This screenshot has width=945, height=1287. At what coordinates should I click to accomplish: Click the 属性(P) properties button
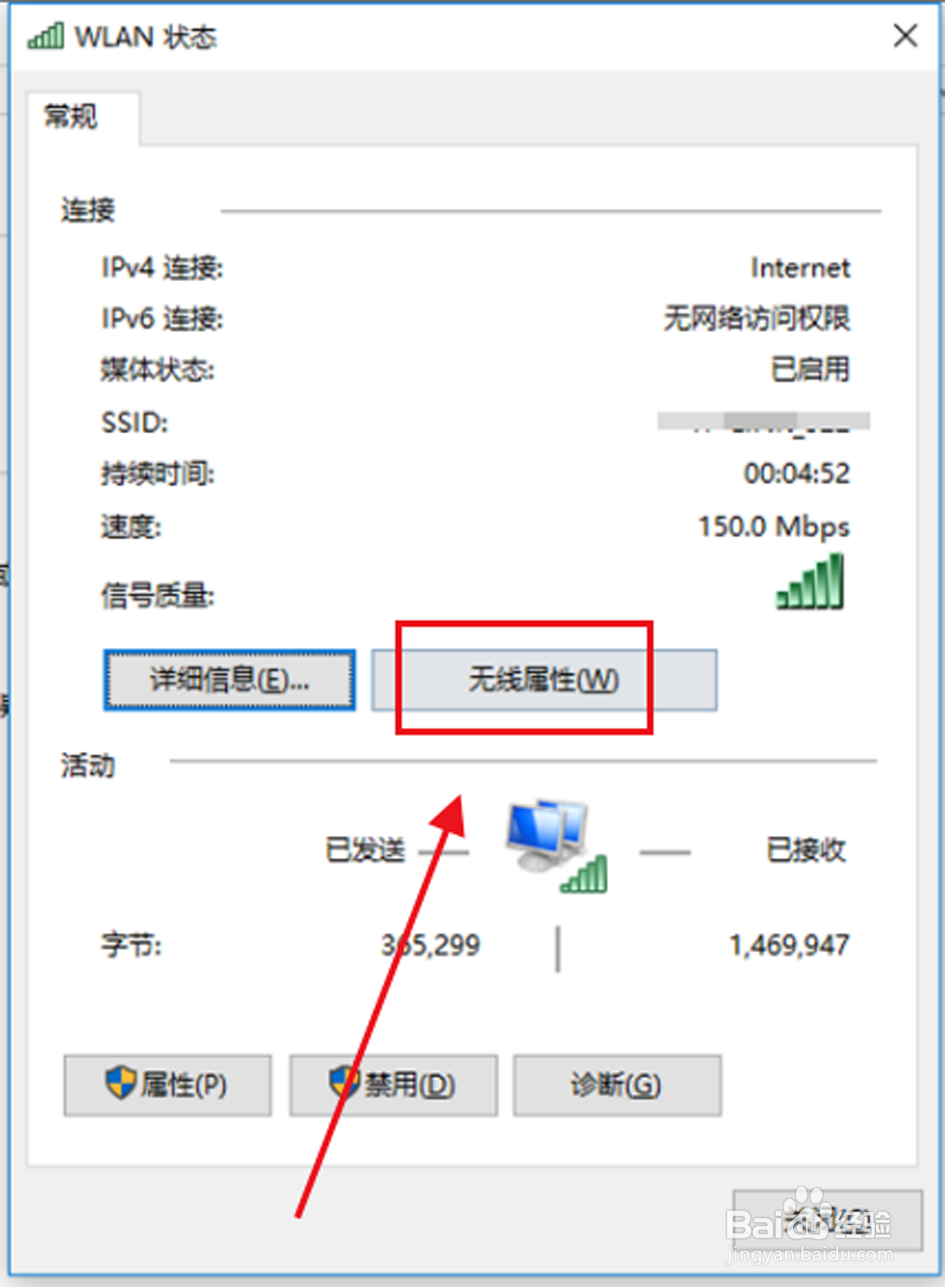coord(167,1085)
